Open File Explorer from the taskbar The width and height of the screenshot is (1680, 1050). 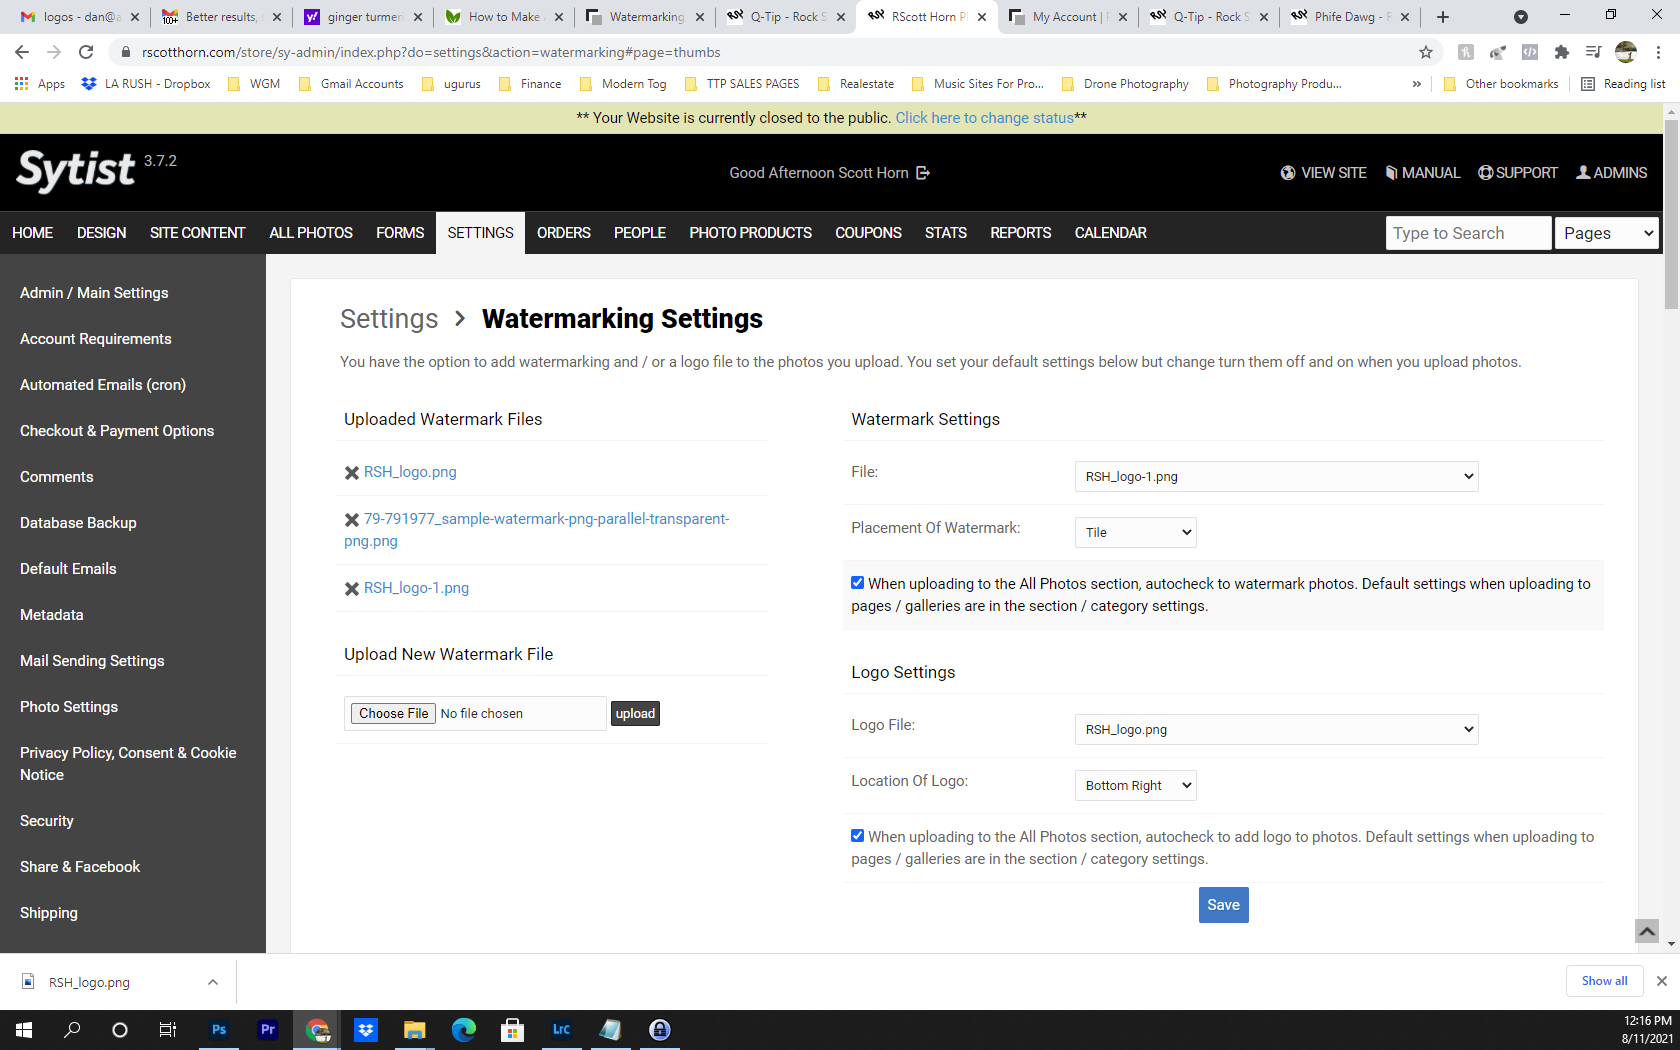pyautogui.click(x=415, y=1029)
